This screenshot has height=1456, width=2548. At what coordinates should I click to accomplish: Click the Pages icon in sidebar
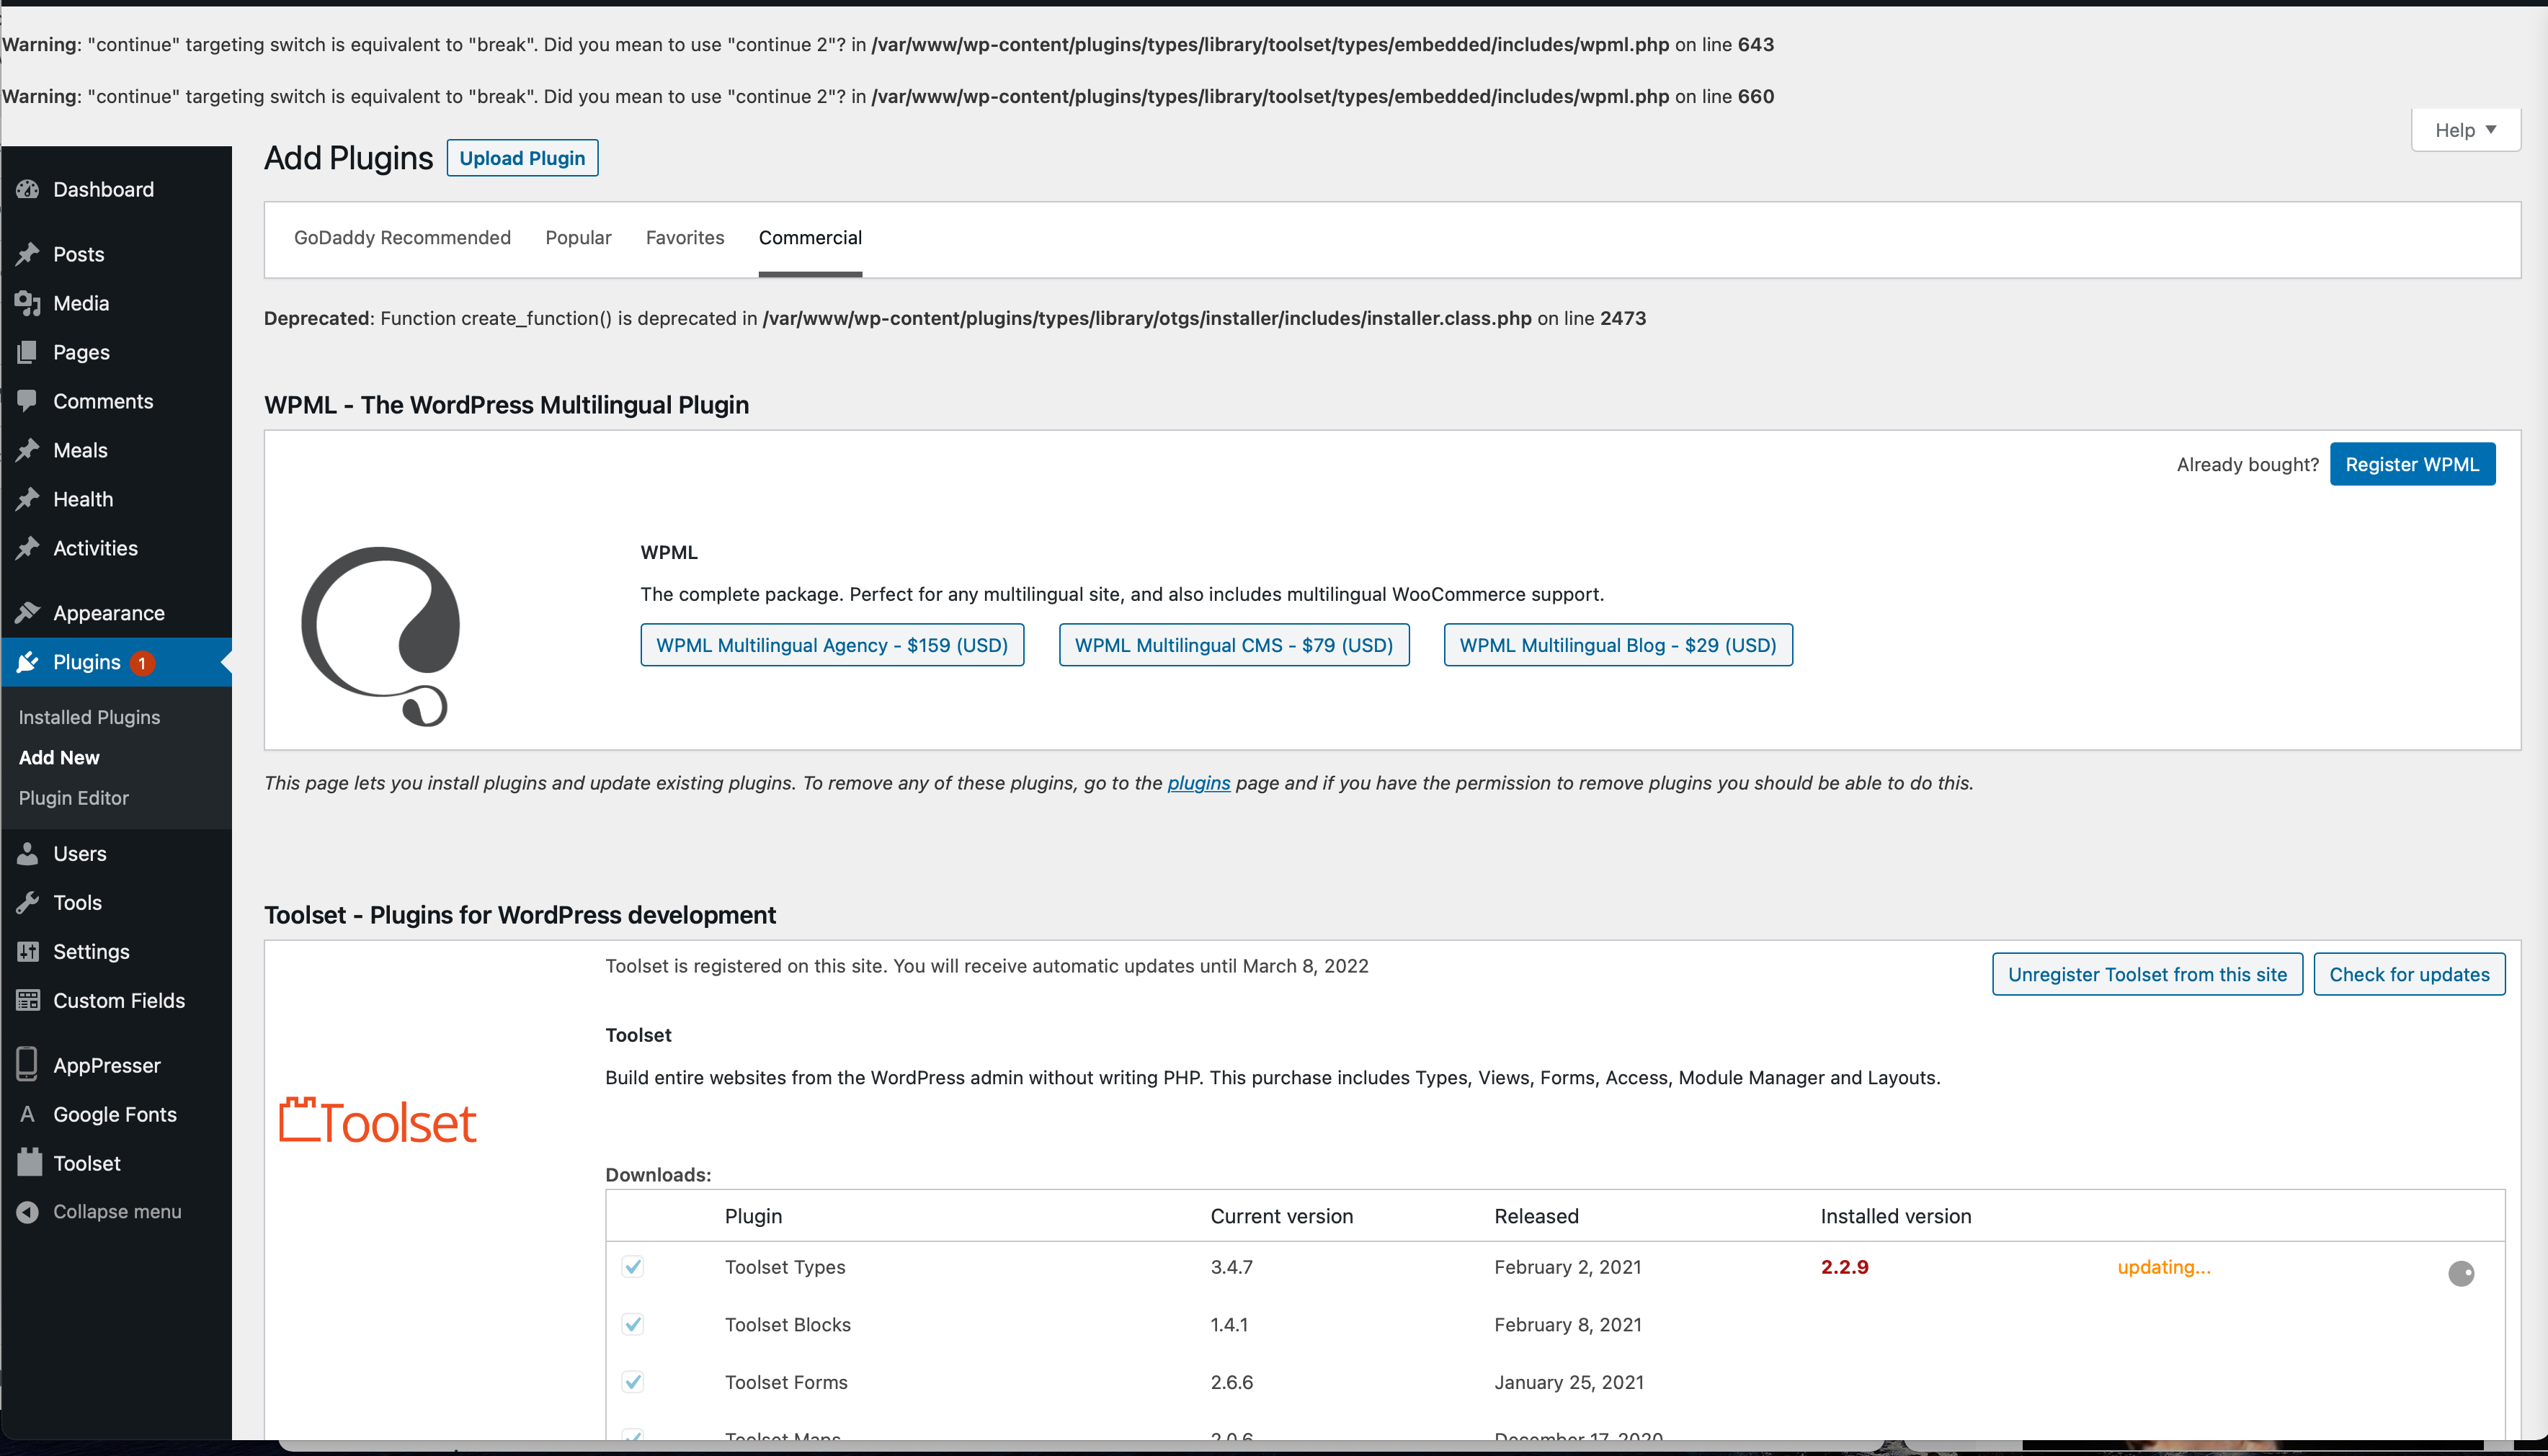(x=27, y=352)
